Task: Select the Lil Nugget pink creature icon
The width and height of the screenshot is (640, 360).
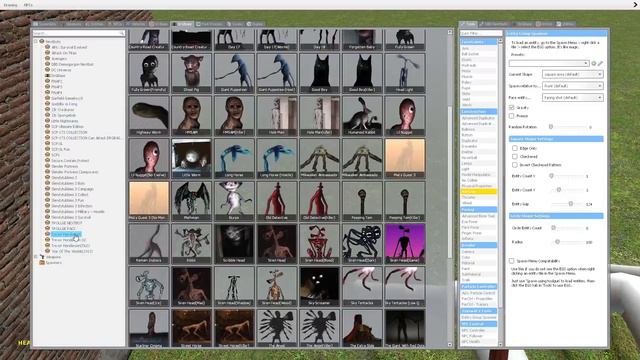Action: (404, 116)
